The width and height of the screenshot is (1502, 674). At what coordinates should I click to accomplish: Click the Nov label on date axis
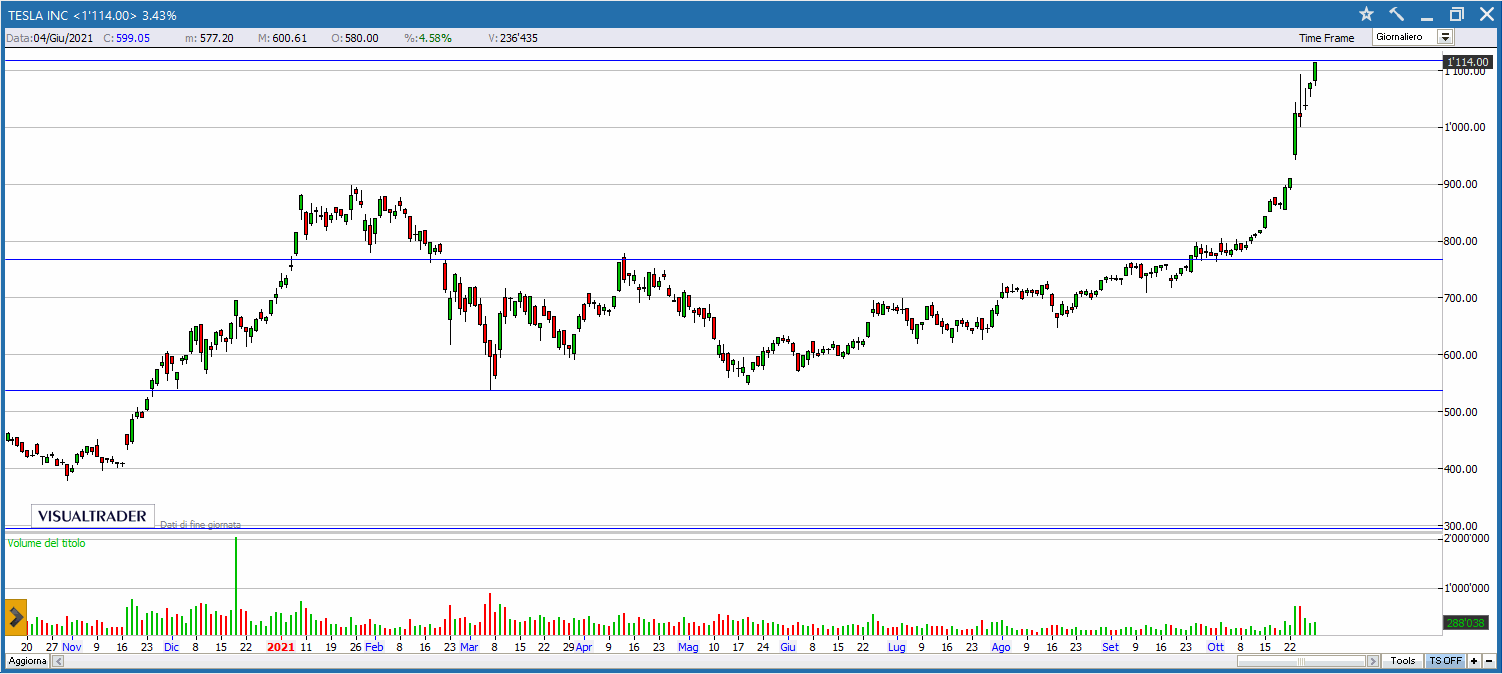(71, 647)
